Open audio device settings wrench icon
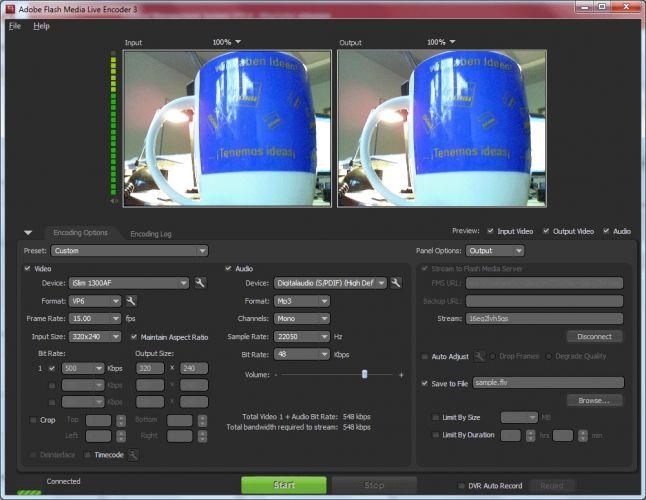This screenshot has height=500, width=646. point(396,283)
